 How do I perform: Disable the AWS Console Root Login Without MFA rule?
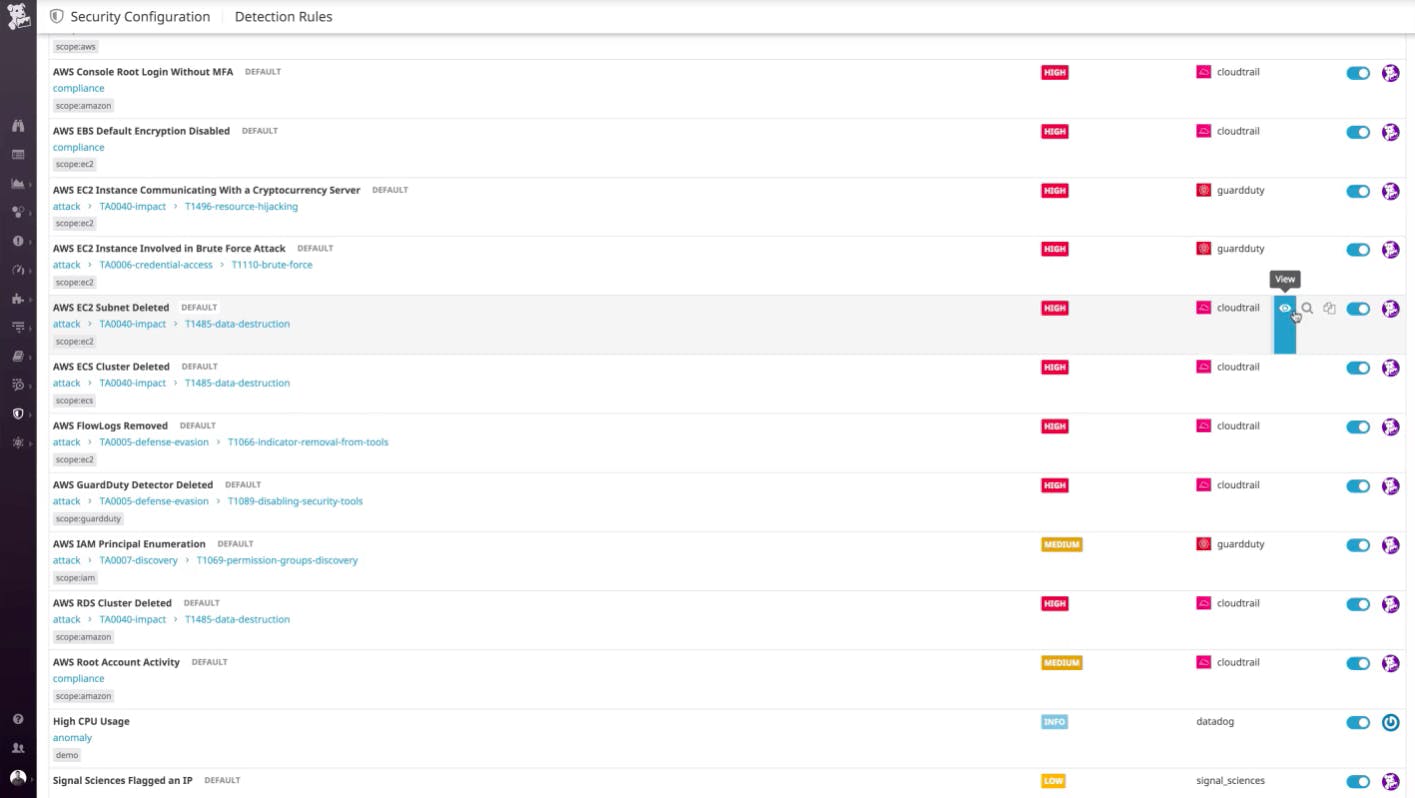1357,72
